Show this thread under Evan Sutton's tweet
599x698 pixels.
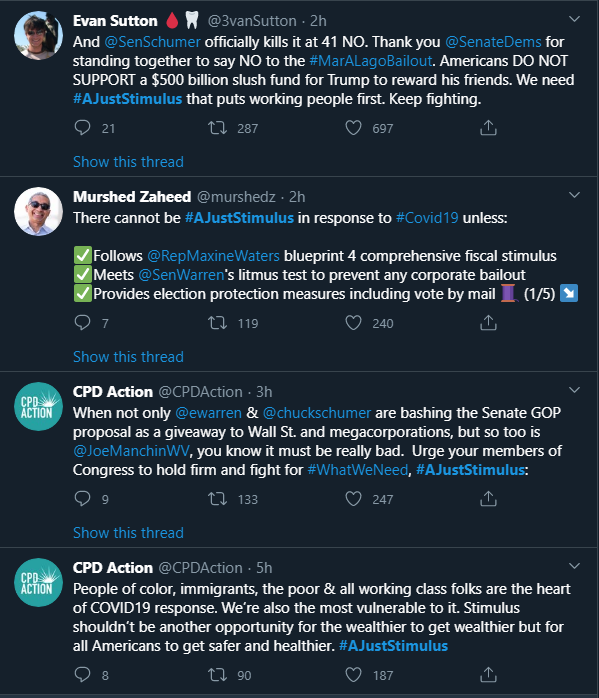pyautogui.click(x=128, y=162)
